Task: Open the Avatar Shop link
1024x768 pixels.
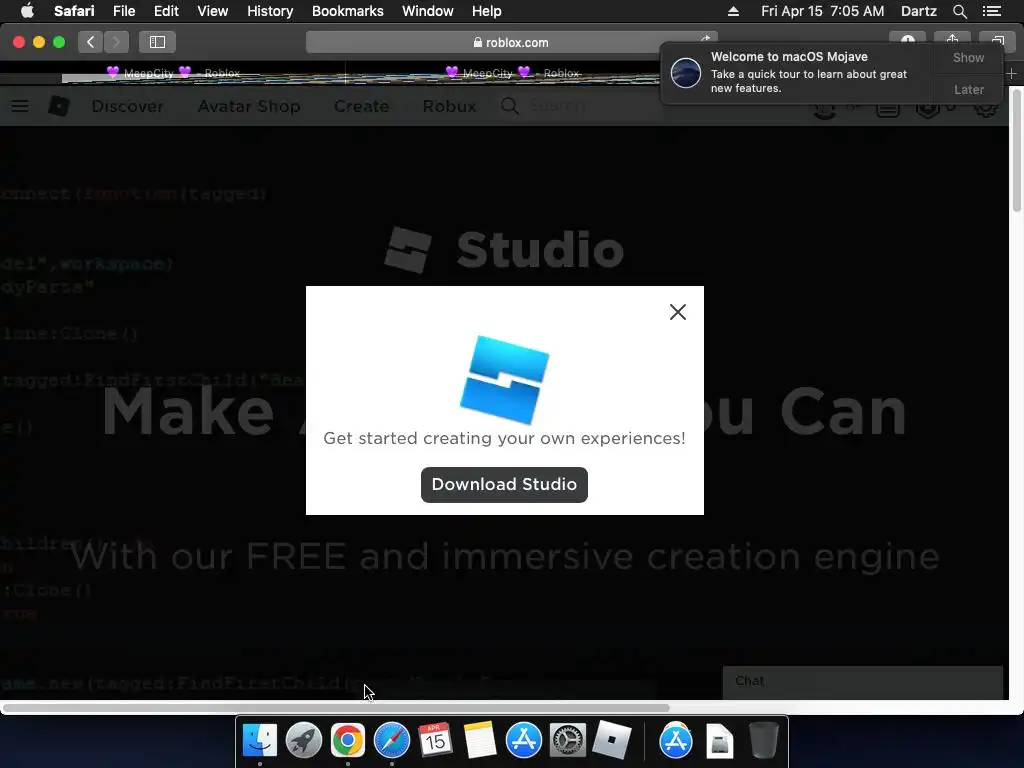Action: pyautogui.click(x=249, y=106)
